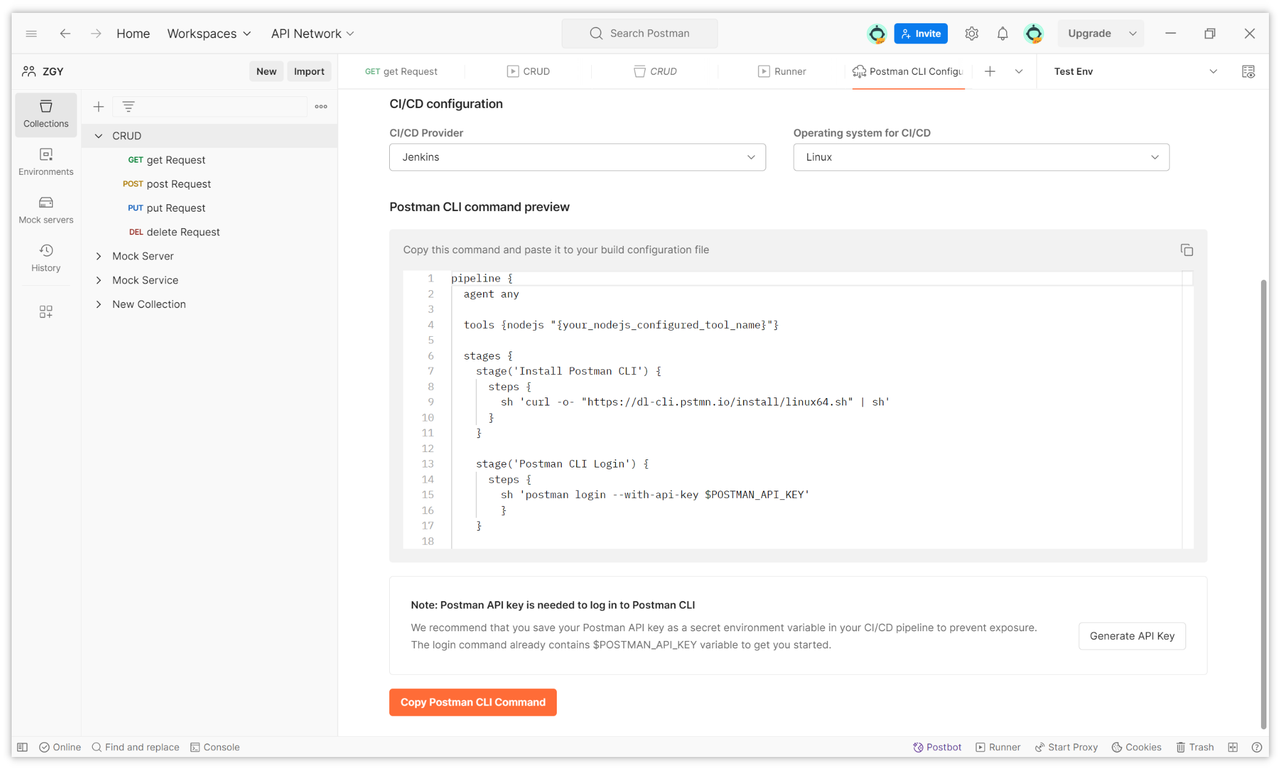The width and height of the screenshot is (1280, 768).
Task: Open the environment quick look icon
Action: coord(1248,72)
